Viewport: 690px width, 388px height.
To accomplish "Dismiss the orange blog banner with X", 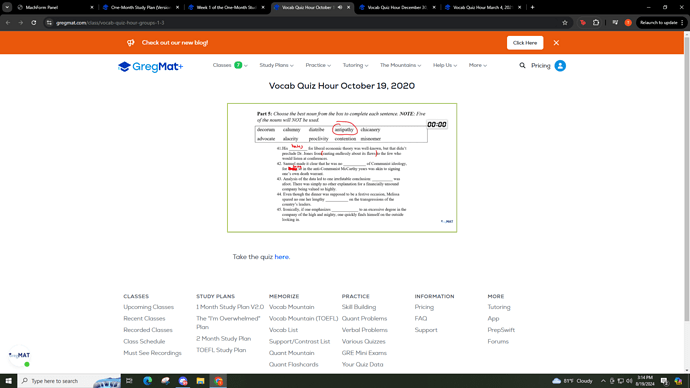I will click(x=556, y=43).
